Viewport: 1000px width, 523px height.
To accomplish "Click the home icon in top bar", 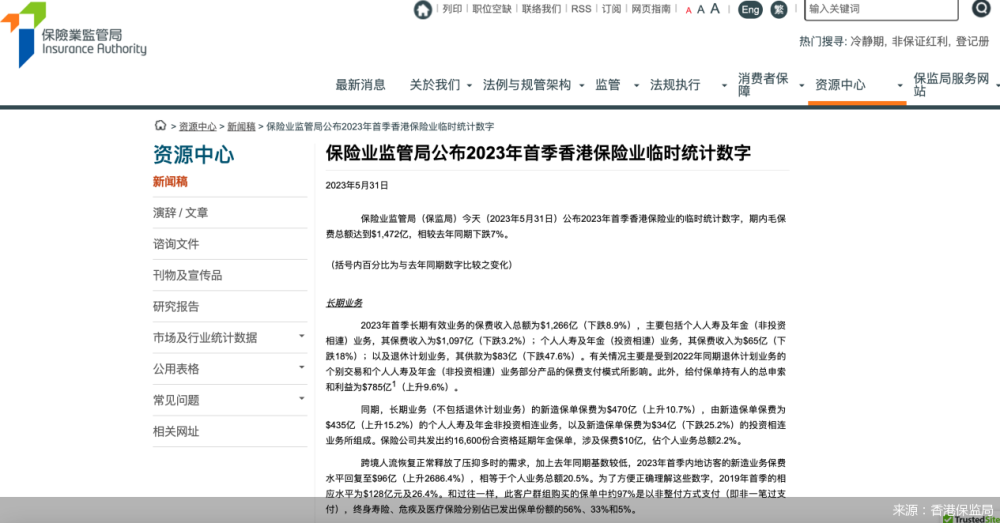I will click(423, 9).
